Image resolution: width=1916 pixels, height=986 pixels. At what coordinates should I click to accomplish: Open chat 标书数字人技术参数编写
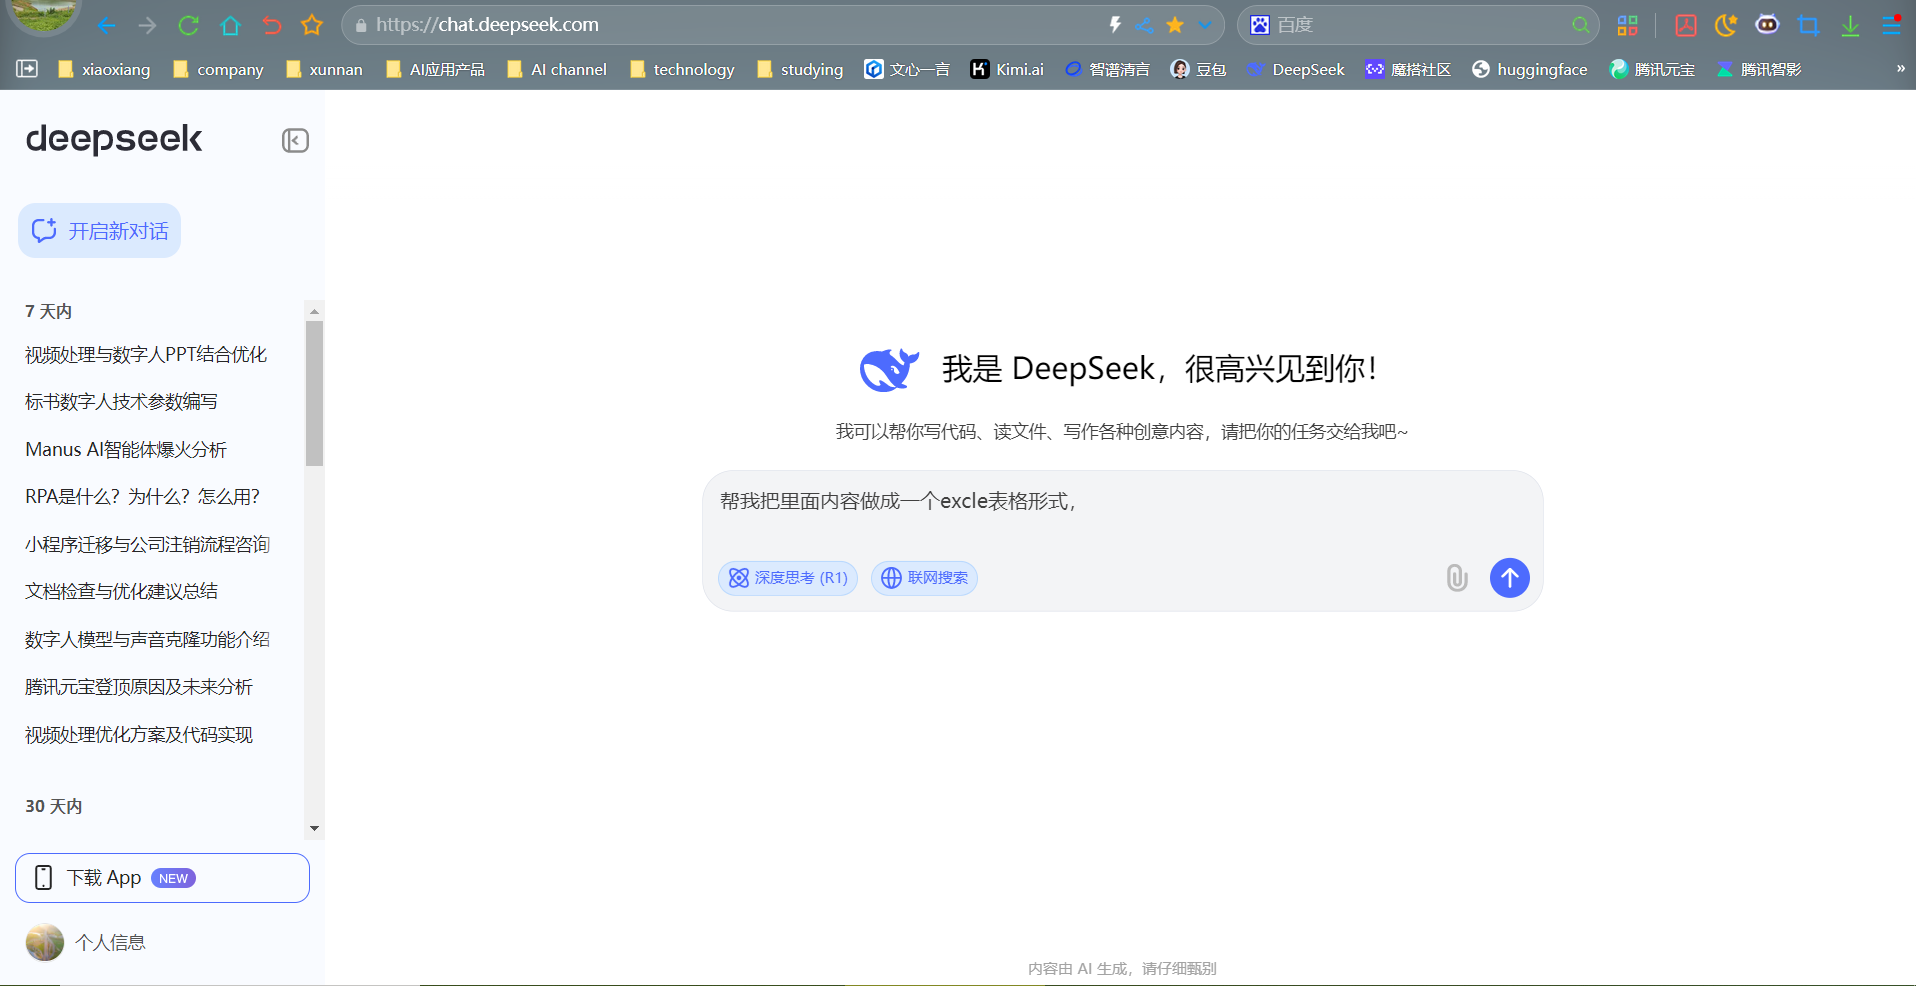pos(121,401)
